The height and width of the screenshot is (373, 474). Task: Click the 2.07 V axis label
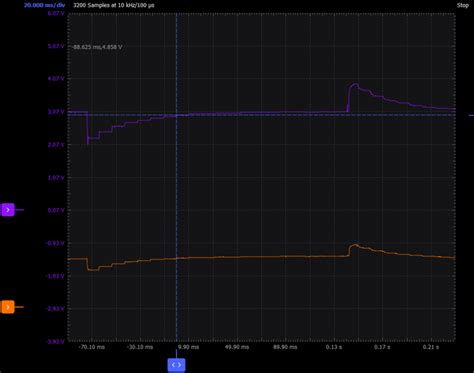(56, 144)
